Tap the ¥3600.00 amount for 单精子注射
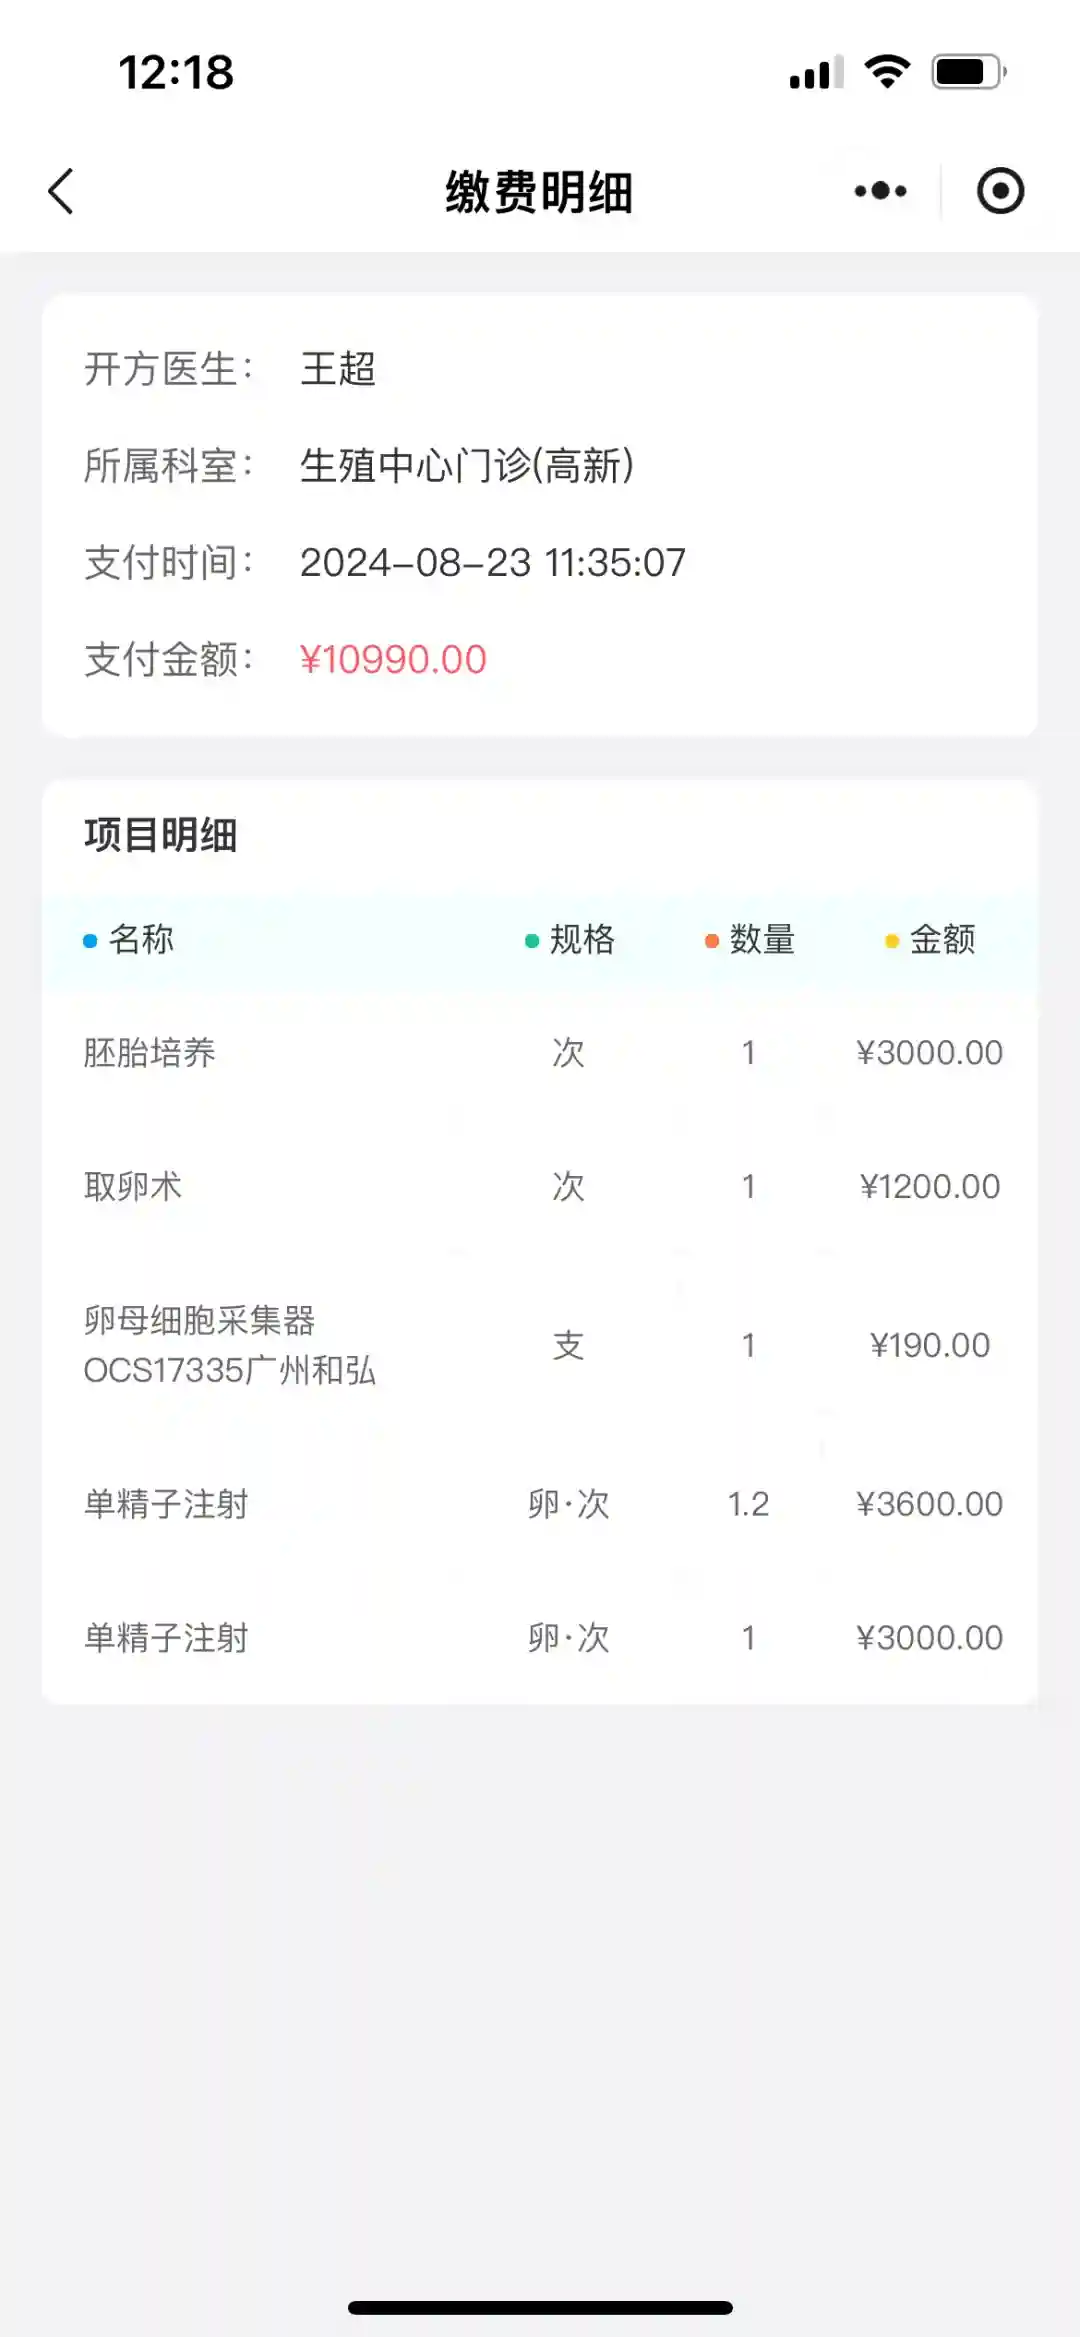The width and height of the screenshot is (1080, 2337). pyautogui.click(x=929, y=1504)
